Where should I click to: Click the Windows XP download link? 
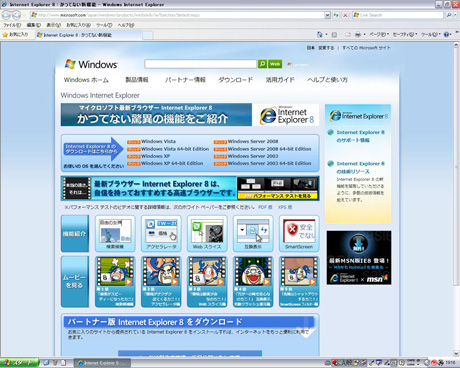[155, 156]
